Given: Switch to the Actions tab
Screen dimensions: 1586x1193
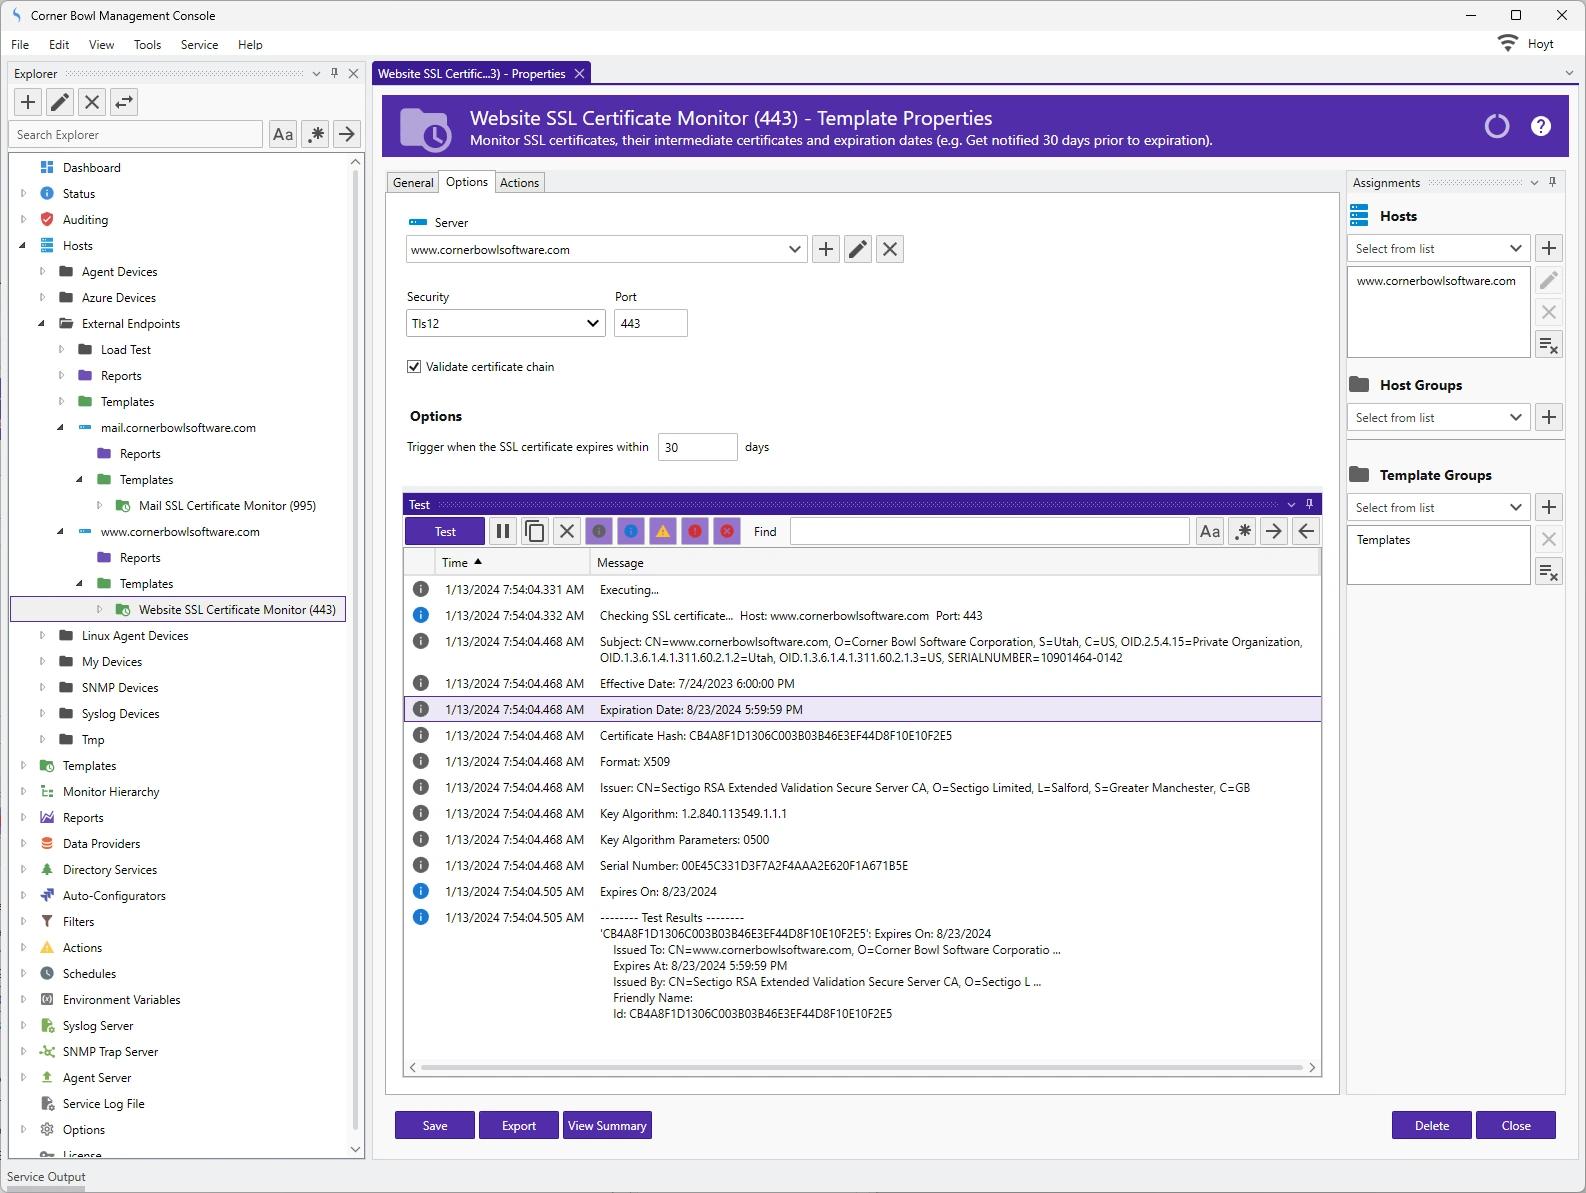Looking at the screenshot, I should tap(519, 183).
